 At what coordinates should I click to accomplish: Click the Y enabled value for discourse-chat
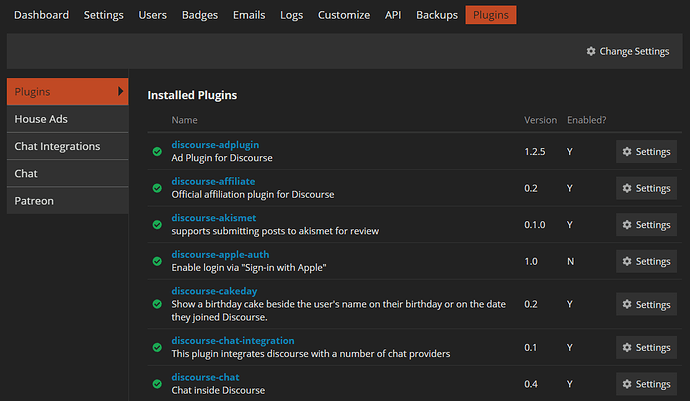pyautogui.click(x=569, y=384)
